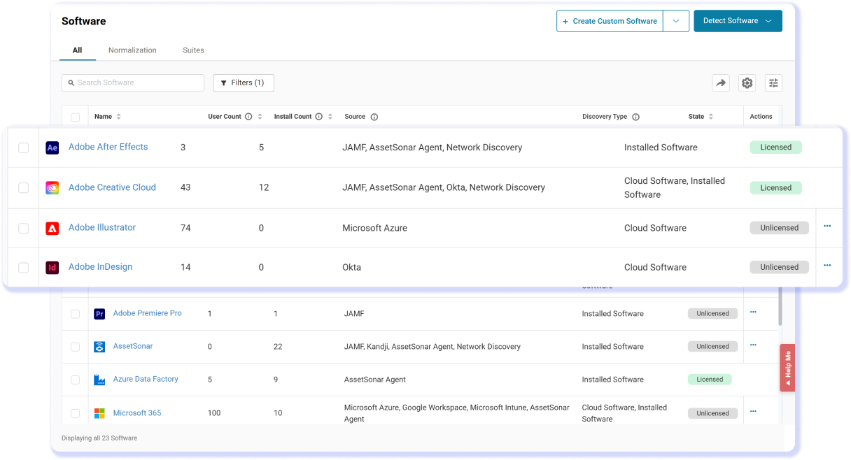This screenshot has width=851, height=460.
Task: Open the Adobe Illustrator link
Action: (102, 228)
